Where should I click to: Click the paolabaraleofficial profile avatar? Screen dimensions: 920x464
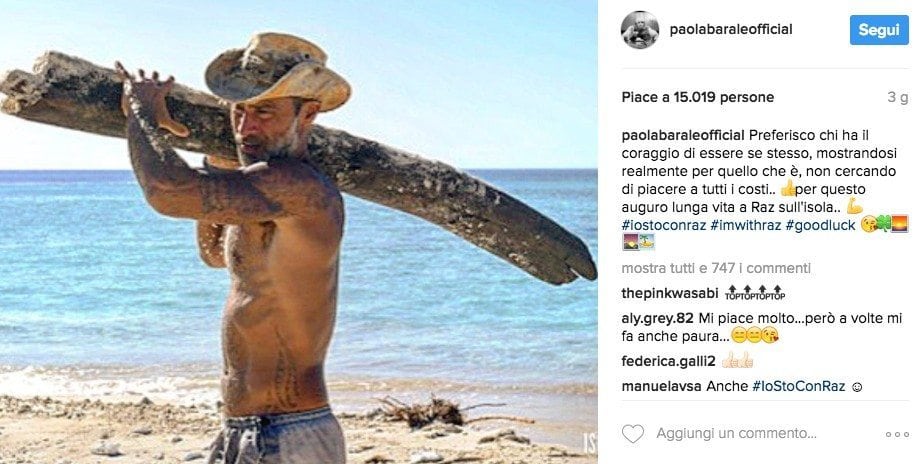coord(640,29)
